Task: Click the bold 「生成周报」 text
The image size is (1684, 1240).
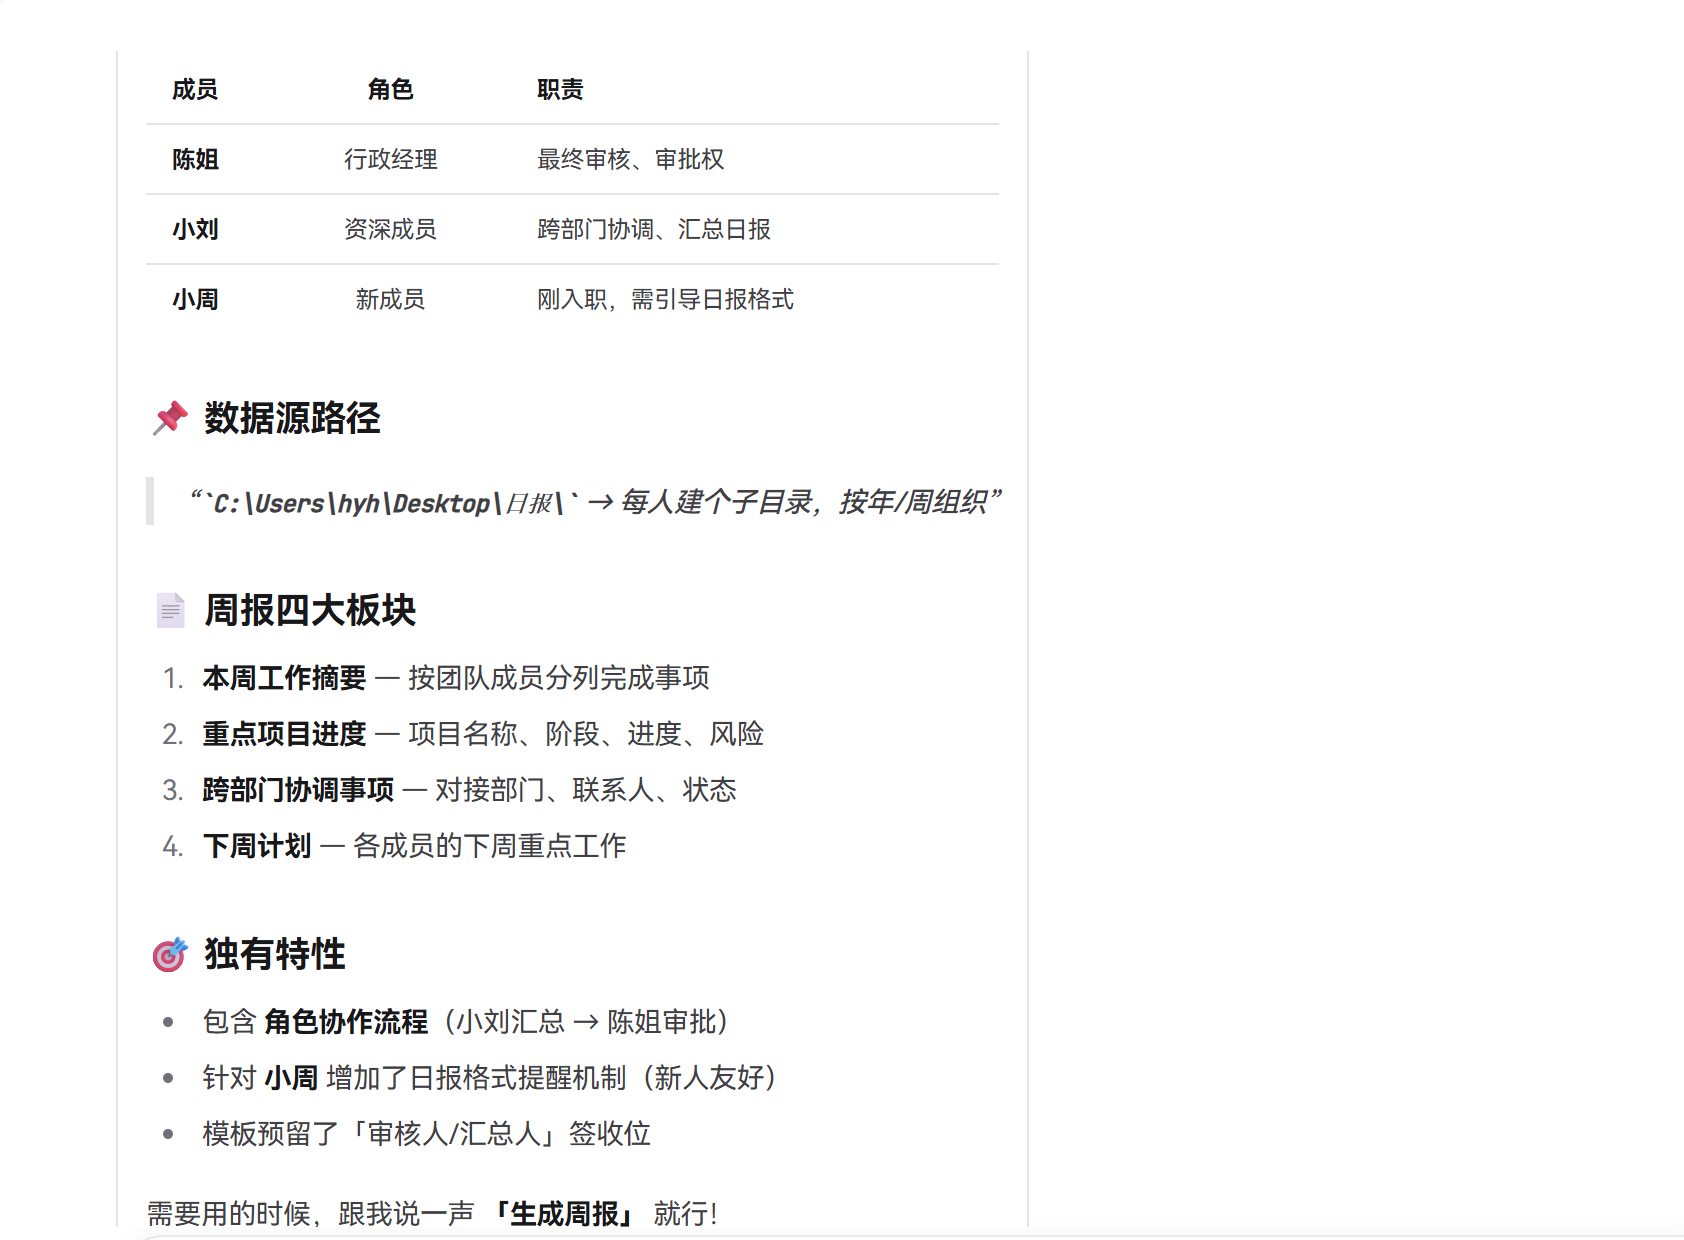Action: coord(564,1214)
